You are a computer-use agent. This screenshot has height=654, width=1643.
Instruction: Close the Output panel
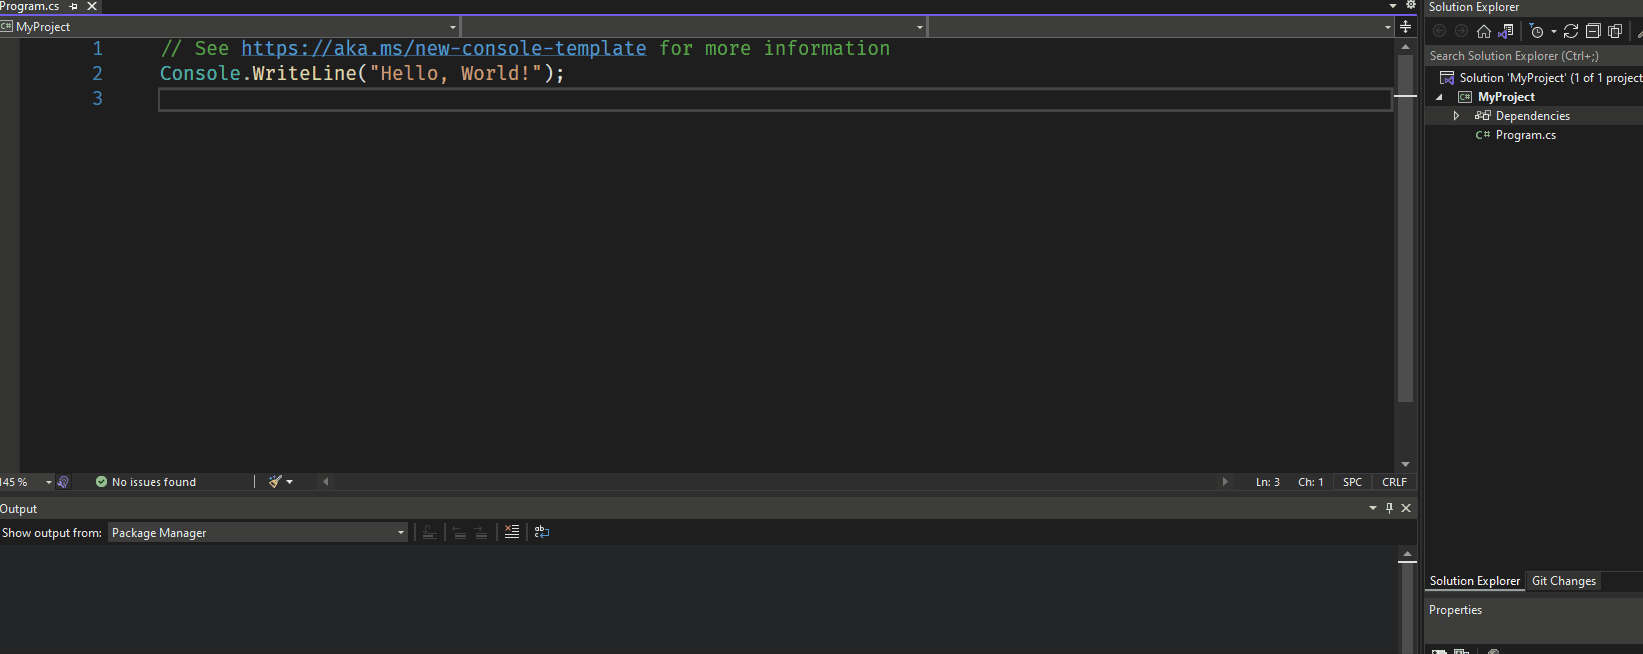pyautogui.click(x=1406, y=508)
